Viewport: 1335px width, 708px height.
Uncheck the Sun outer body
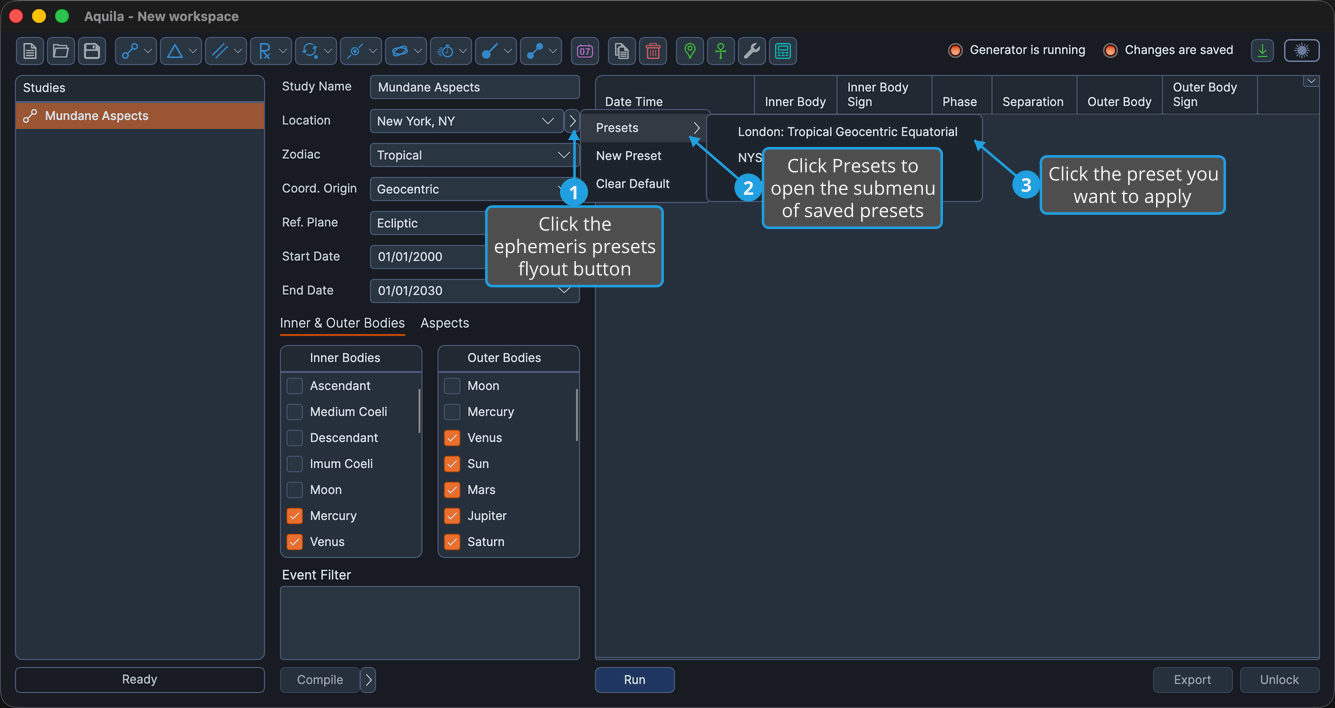pos(452,464)
